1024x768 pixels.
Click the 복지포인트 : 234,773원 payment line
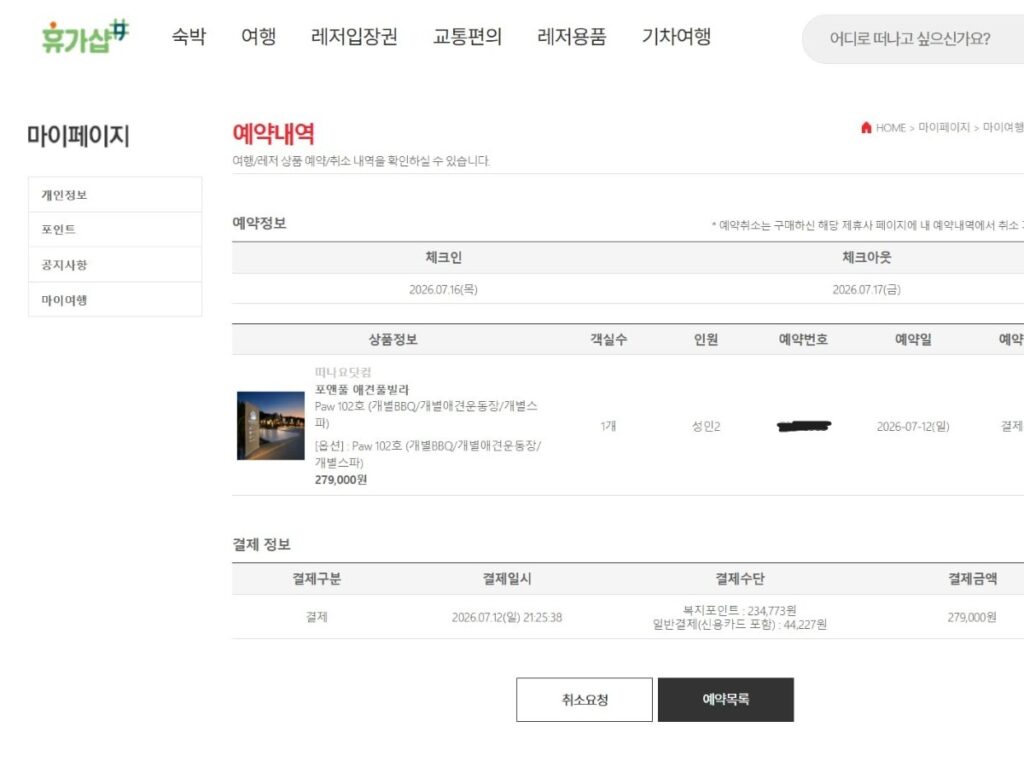click(x=739, y=610)
